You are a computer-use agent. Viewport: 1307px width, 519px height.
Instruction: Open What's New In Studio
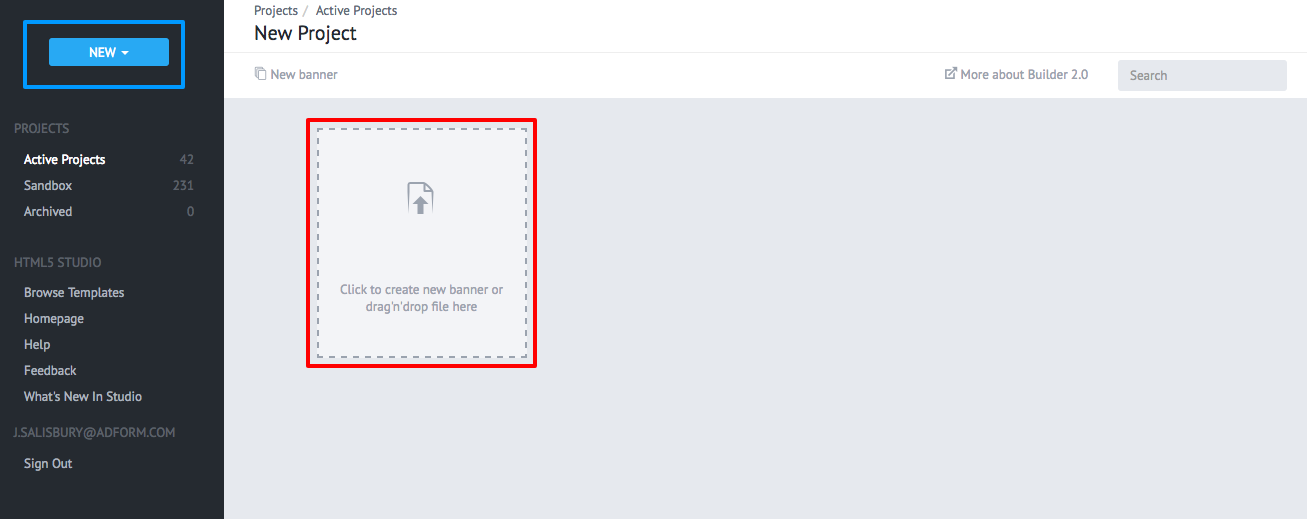(83, 396)
